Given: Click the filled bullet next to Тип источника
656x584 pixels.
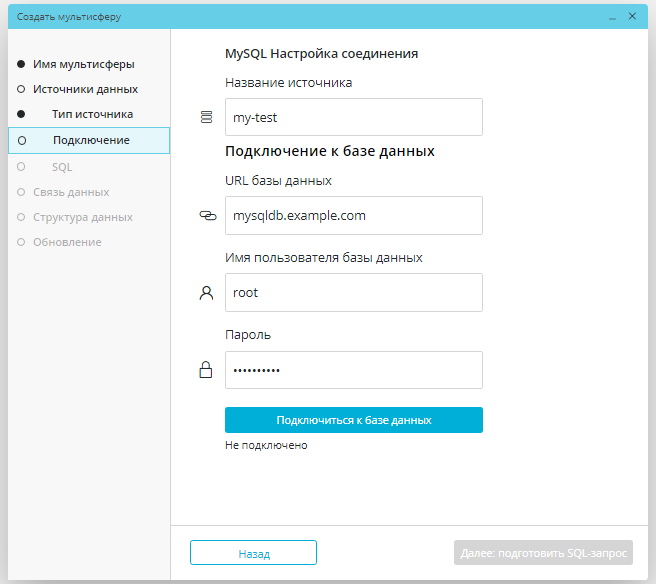Looking at the screenshot, I should [21, 114].
